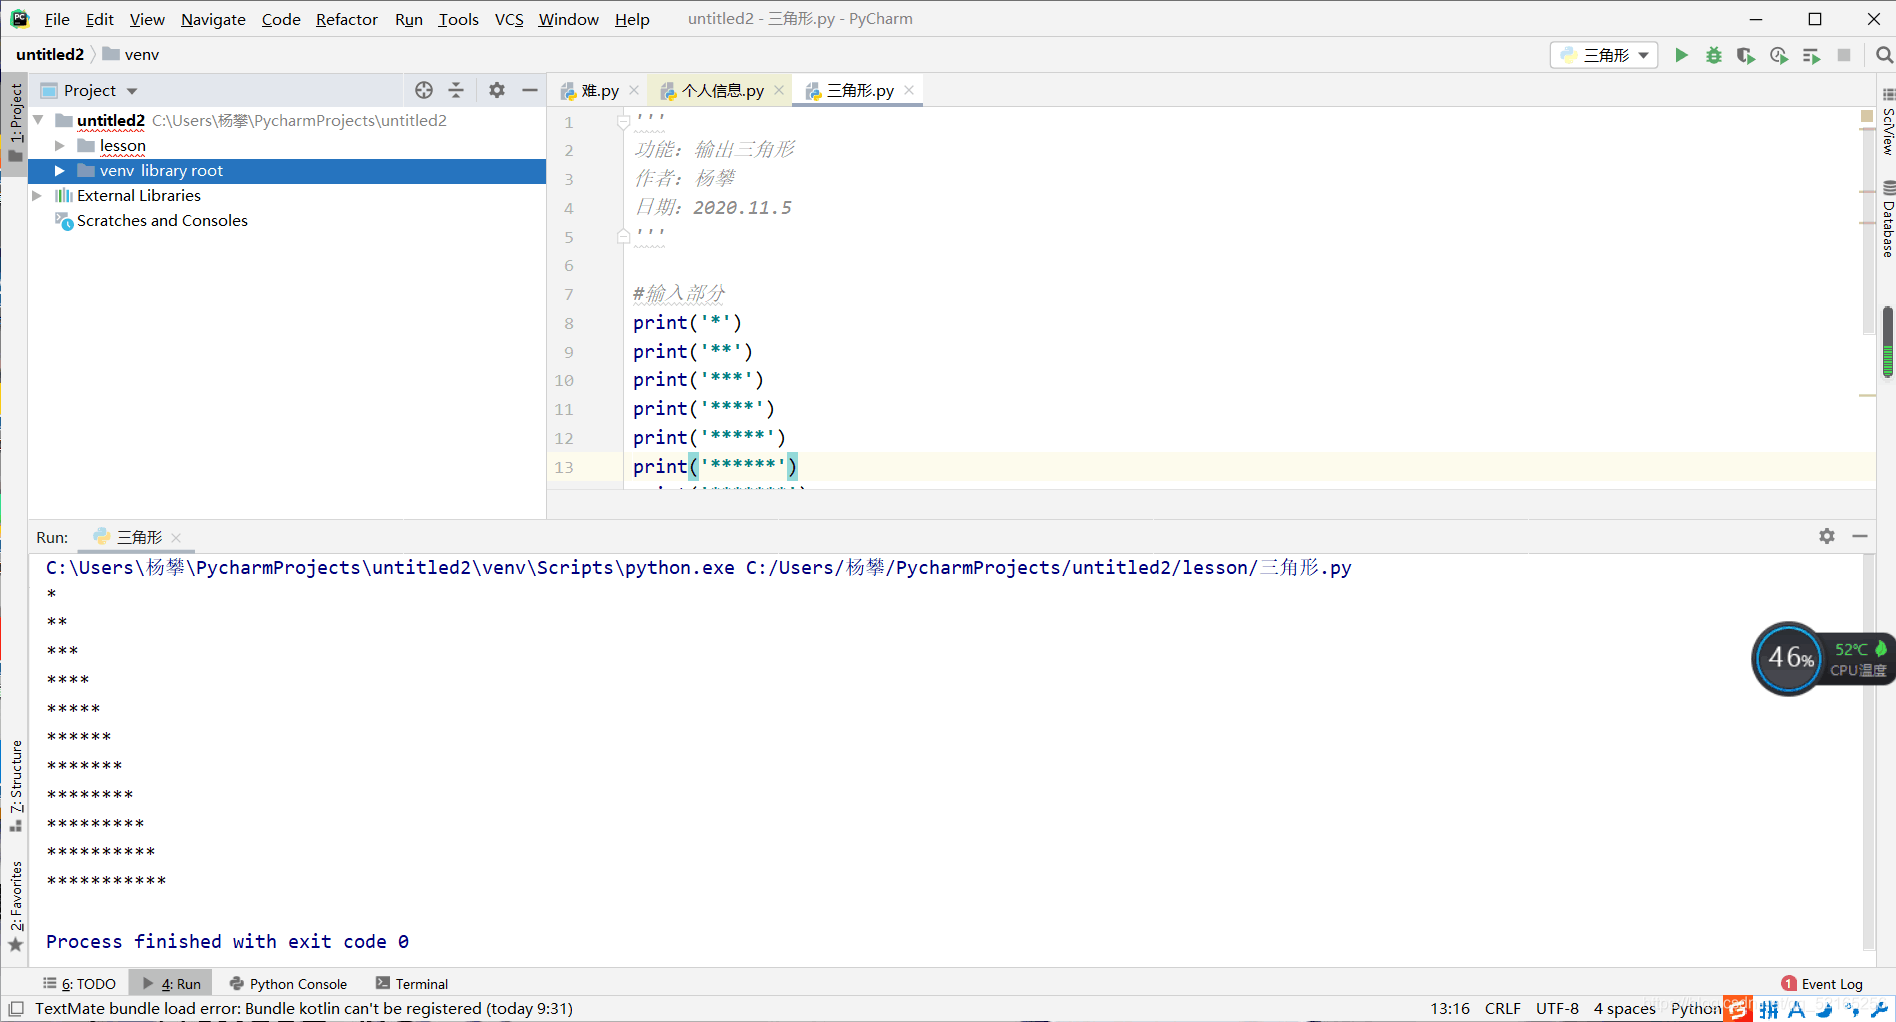Click the concurrency diagram run icon
The height and width of the screenshot is (1022, 1896).
(x=1811, y=55)
